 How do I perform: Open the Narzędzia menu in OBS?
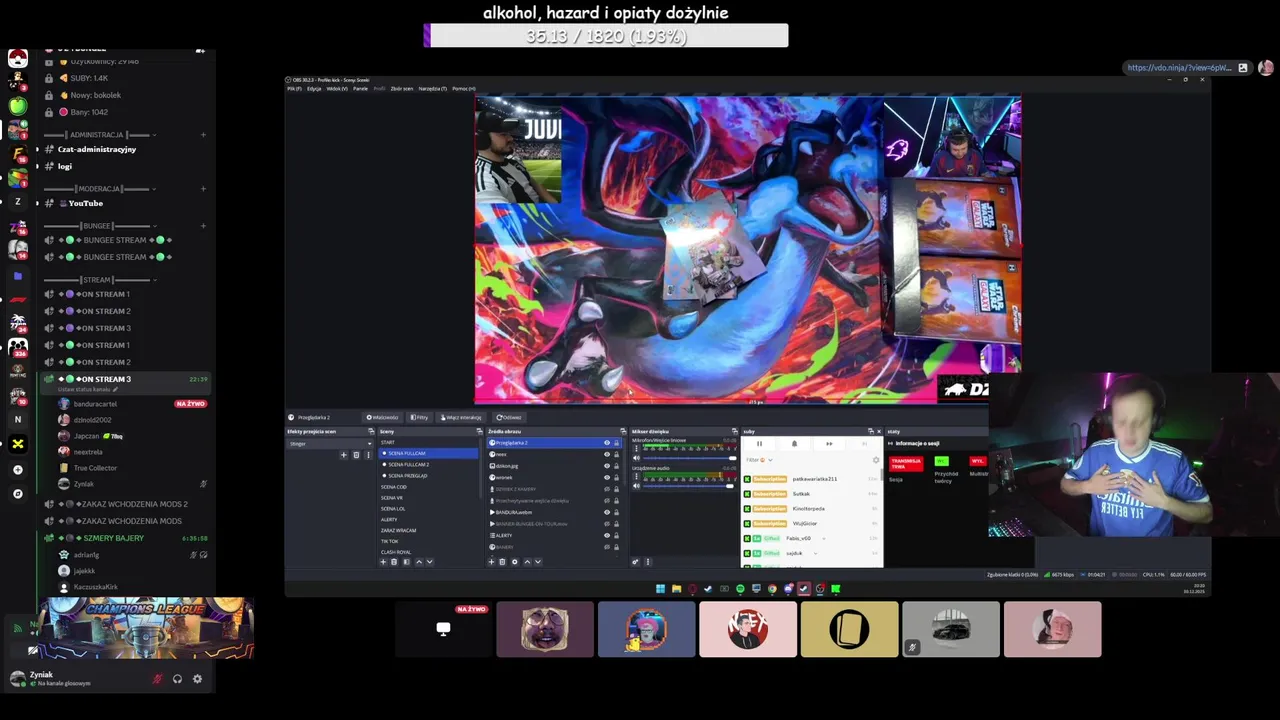pyautogui.click(x=433, y=88)
